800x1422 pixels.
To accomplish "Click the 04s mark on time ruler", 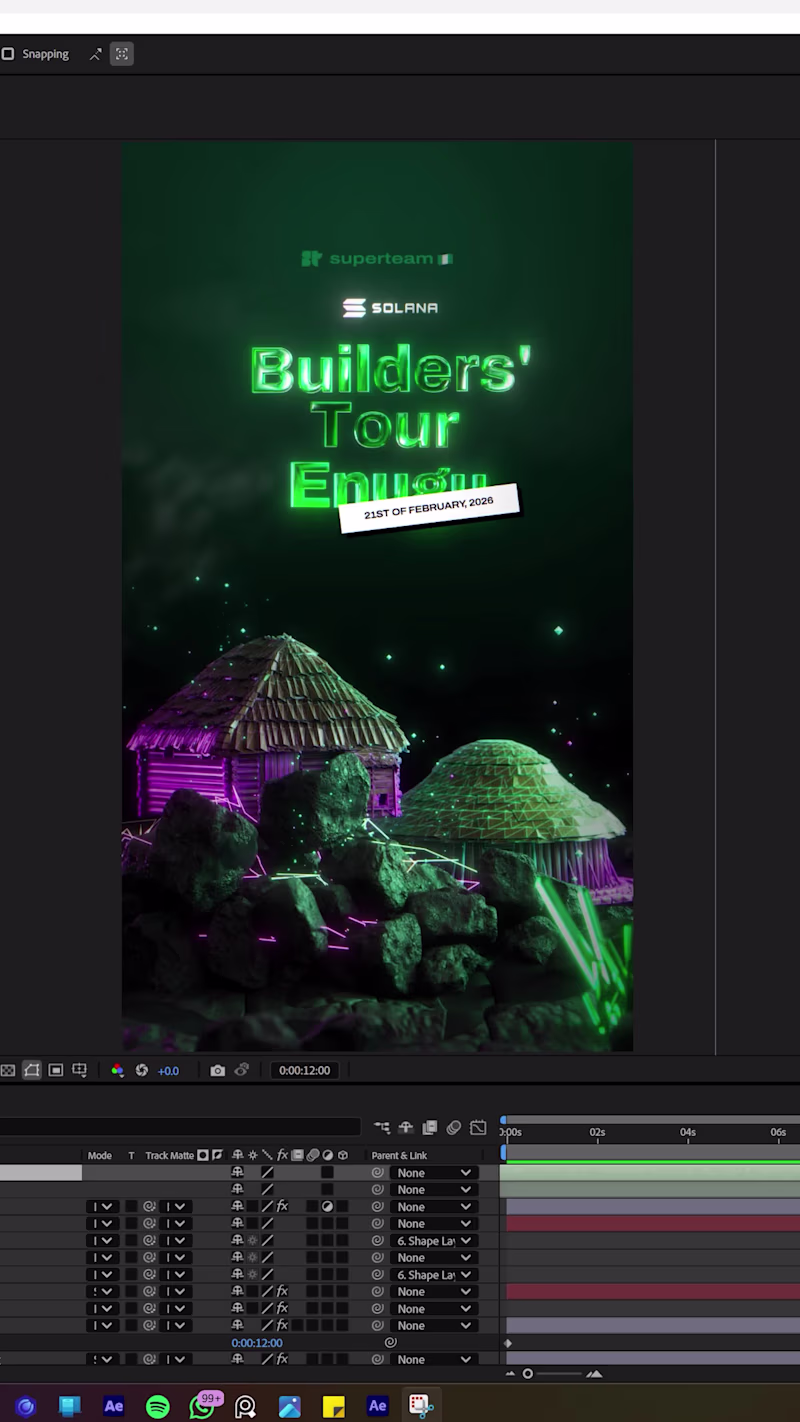I will pos(688,1133).
